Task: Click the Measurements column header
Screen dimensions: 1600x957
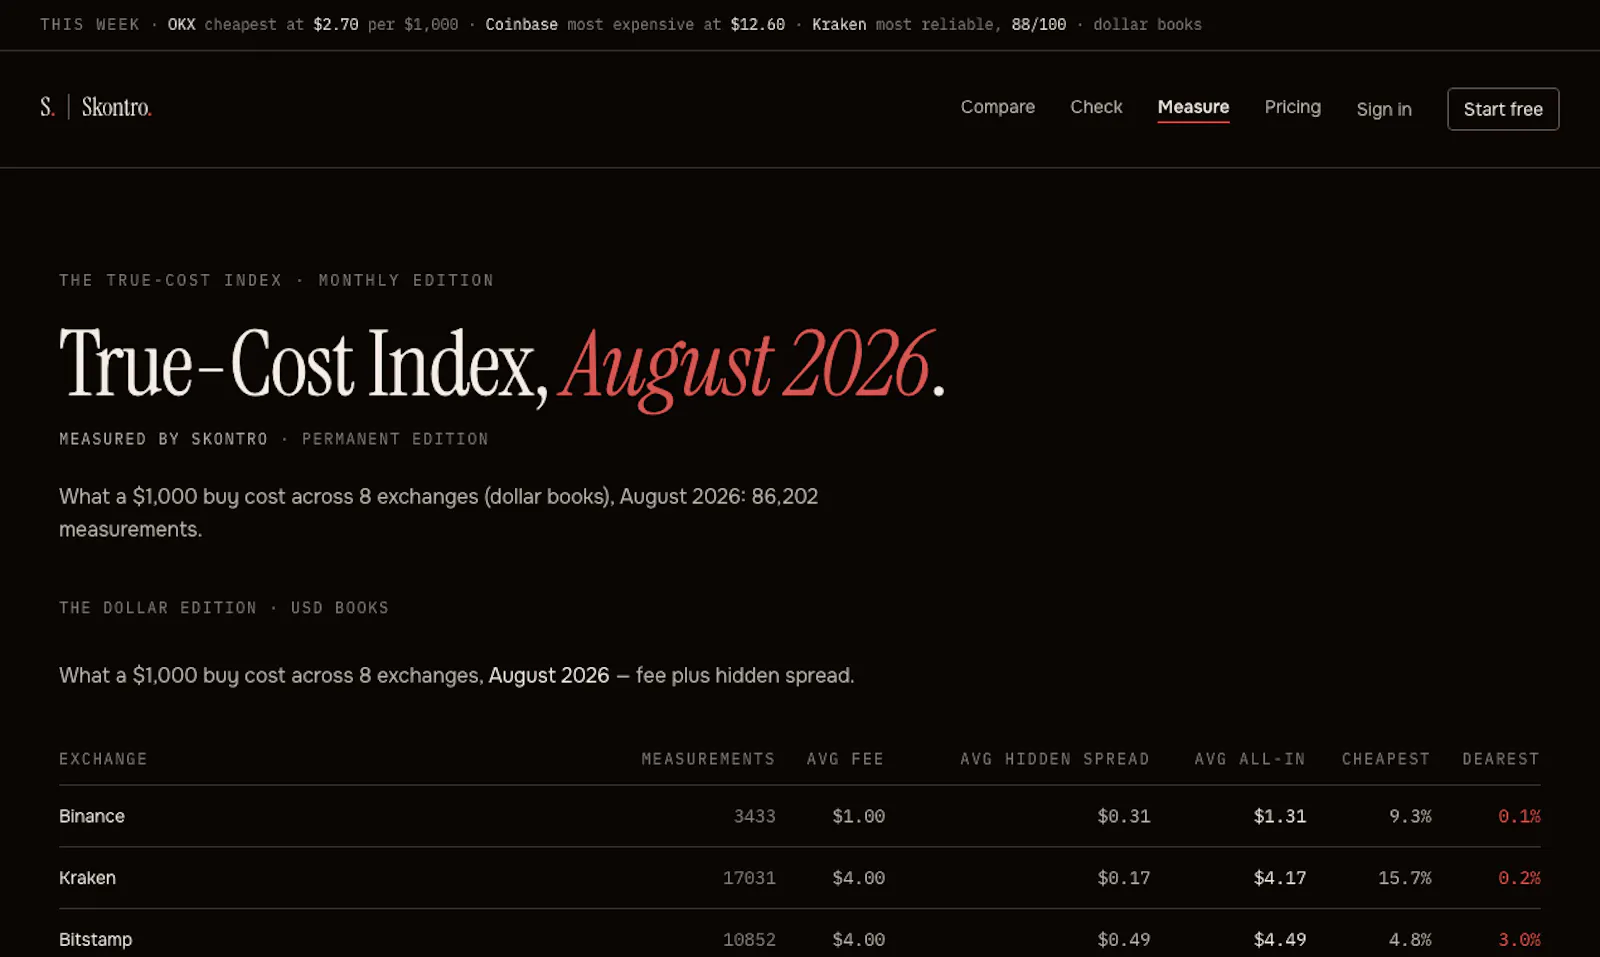Action: tap(708, 759)
